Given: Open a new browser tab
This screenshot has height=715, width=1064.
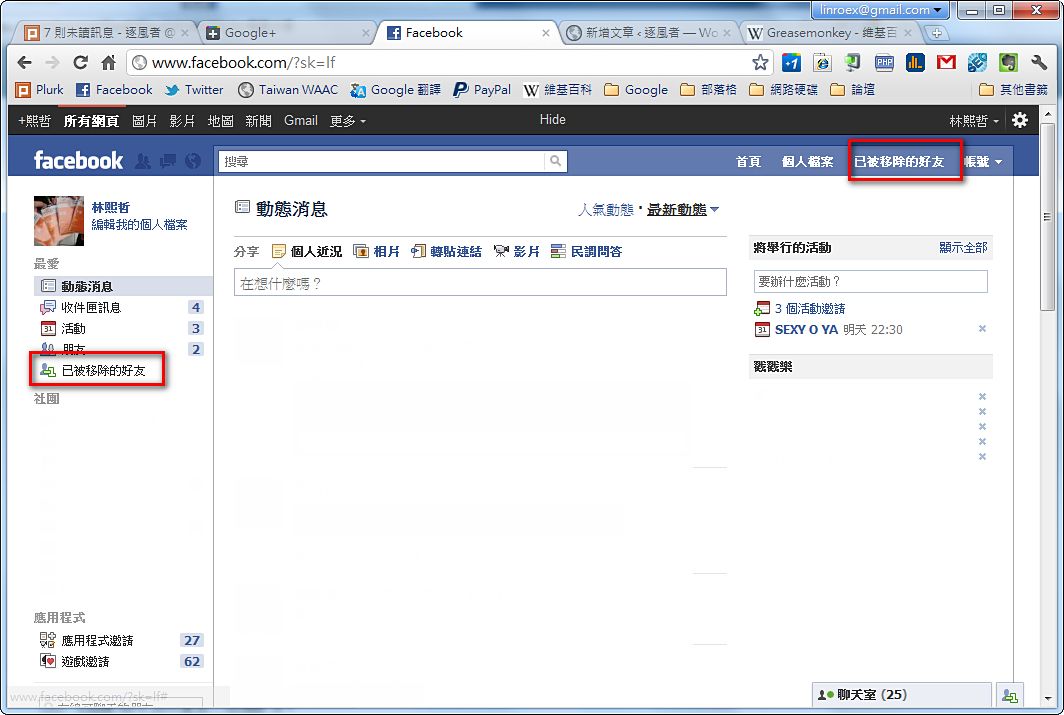Looking at the screenshot, I should pyautogui.click(x=936, y=33).
